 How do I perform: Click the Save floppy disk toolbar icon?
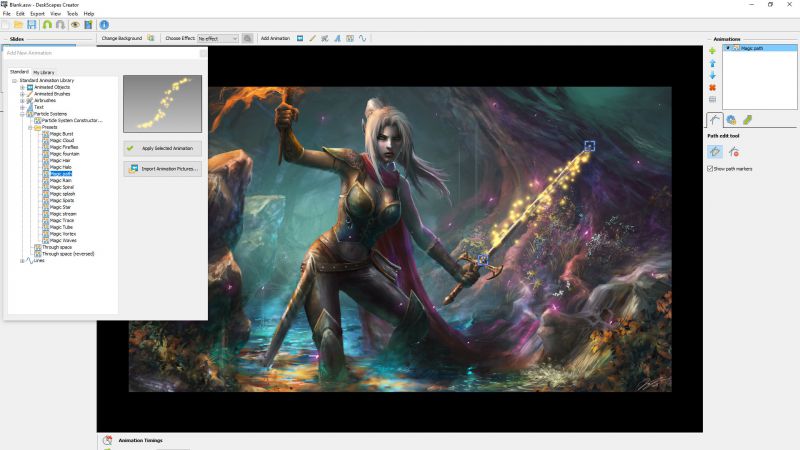[x=32, y=24]
